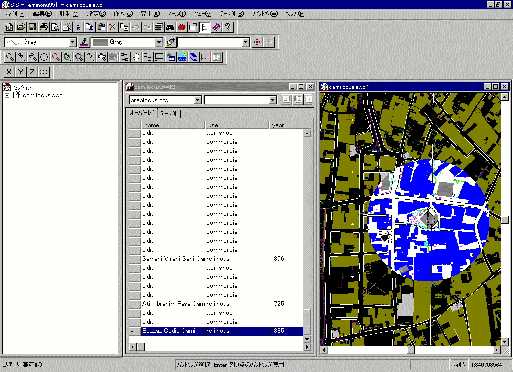This screenshot has width=513, height=372.
Task: Click the red stop icon in toolbar
Action: click(182, 27)
